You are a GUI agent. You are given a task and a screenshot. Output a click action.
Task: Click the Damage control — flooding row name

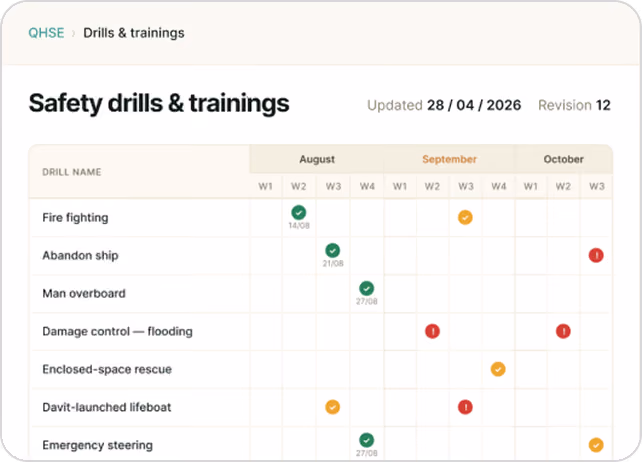(x=118, y=331)
